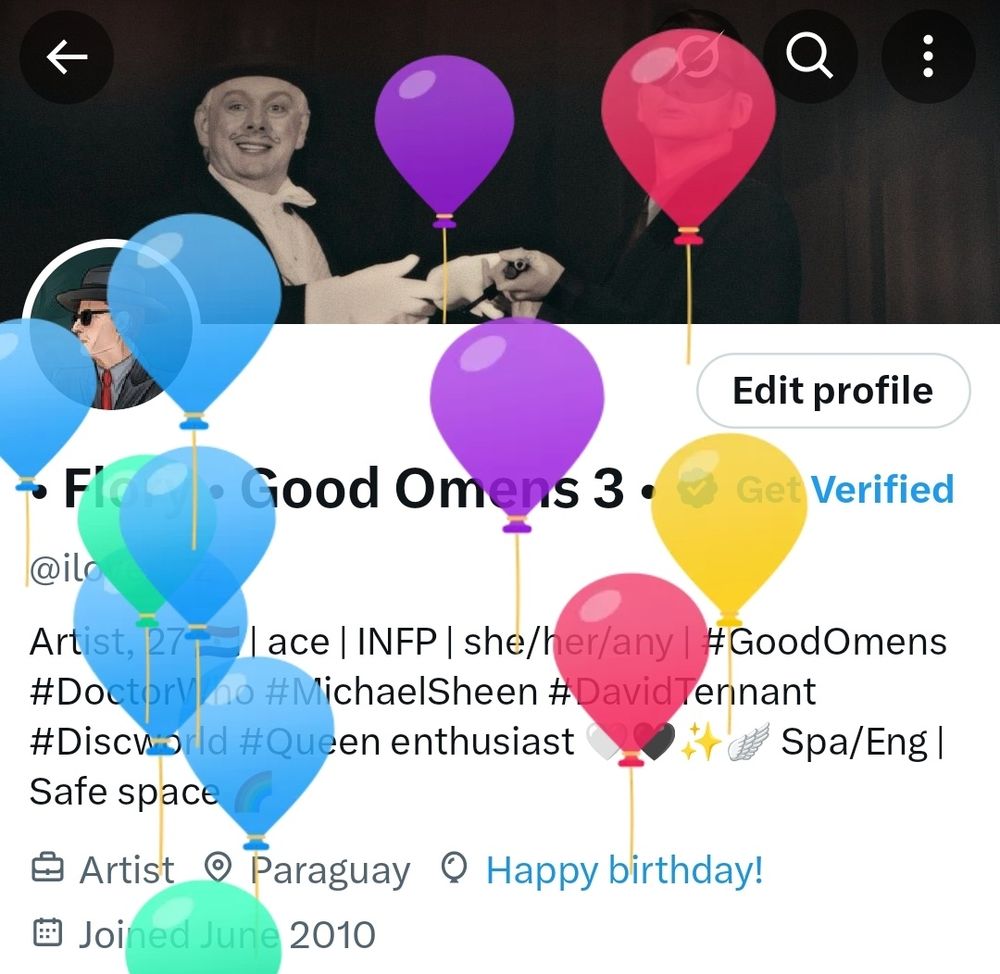The height and width of the screenshot is (974, 1000).
Task: Open the three-dot overflow menu
Action: coord(928,56)
